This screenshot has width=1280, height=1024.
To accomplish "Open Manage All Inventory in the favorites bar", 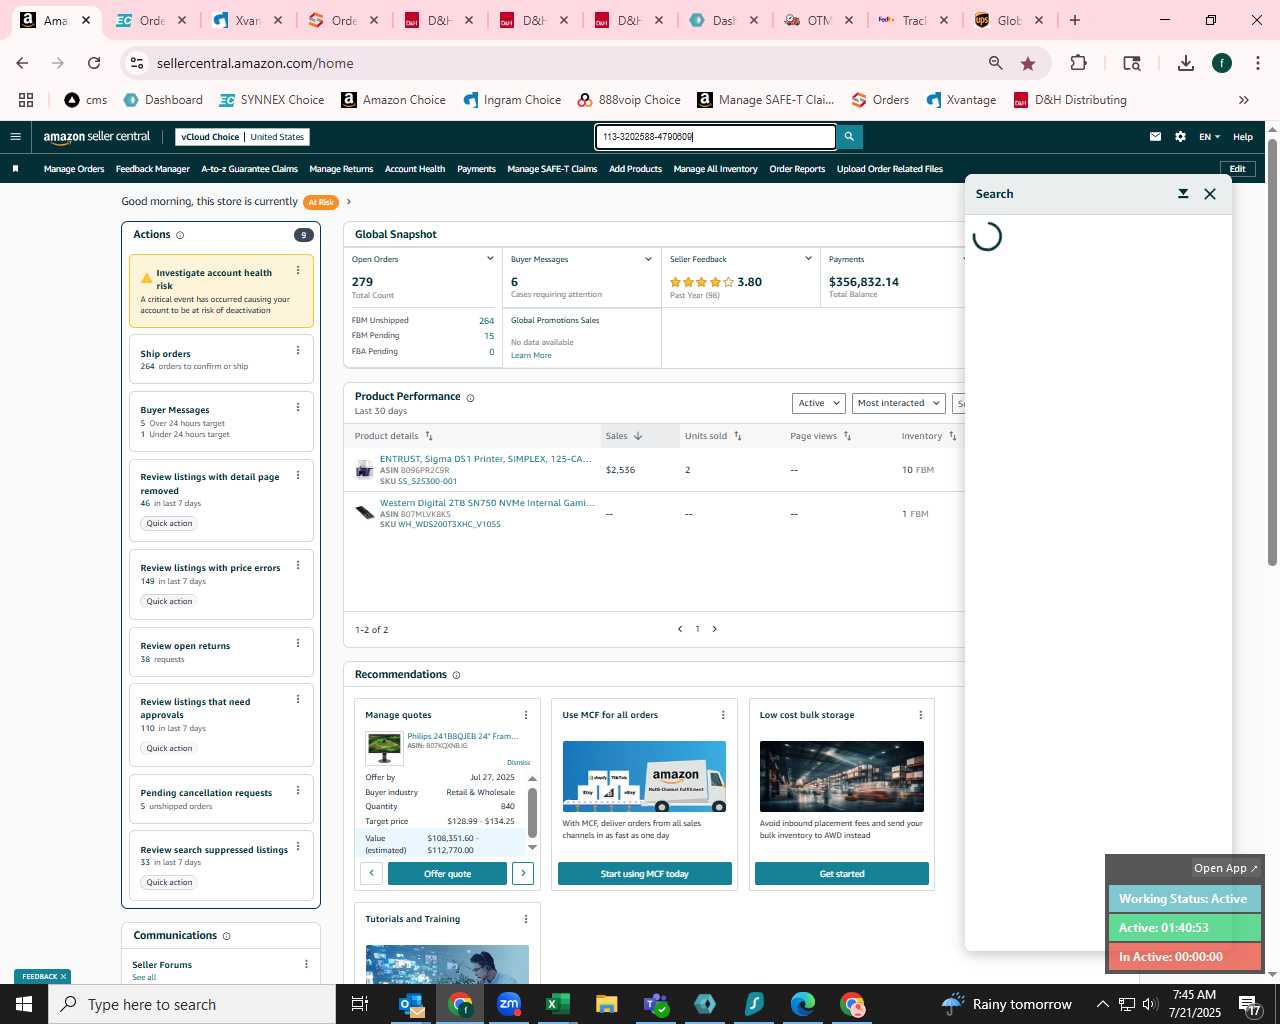I will [x=715, y=169].
